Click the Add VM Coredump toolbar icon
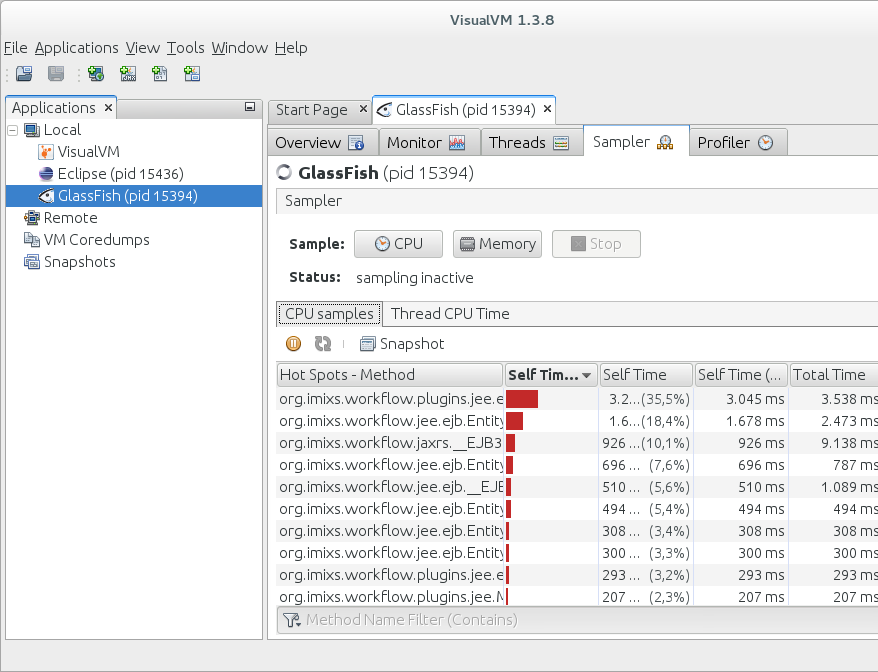Screen dimensions: 878x672 [x=160, y=74]
